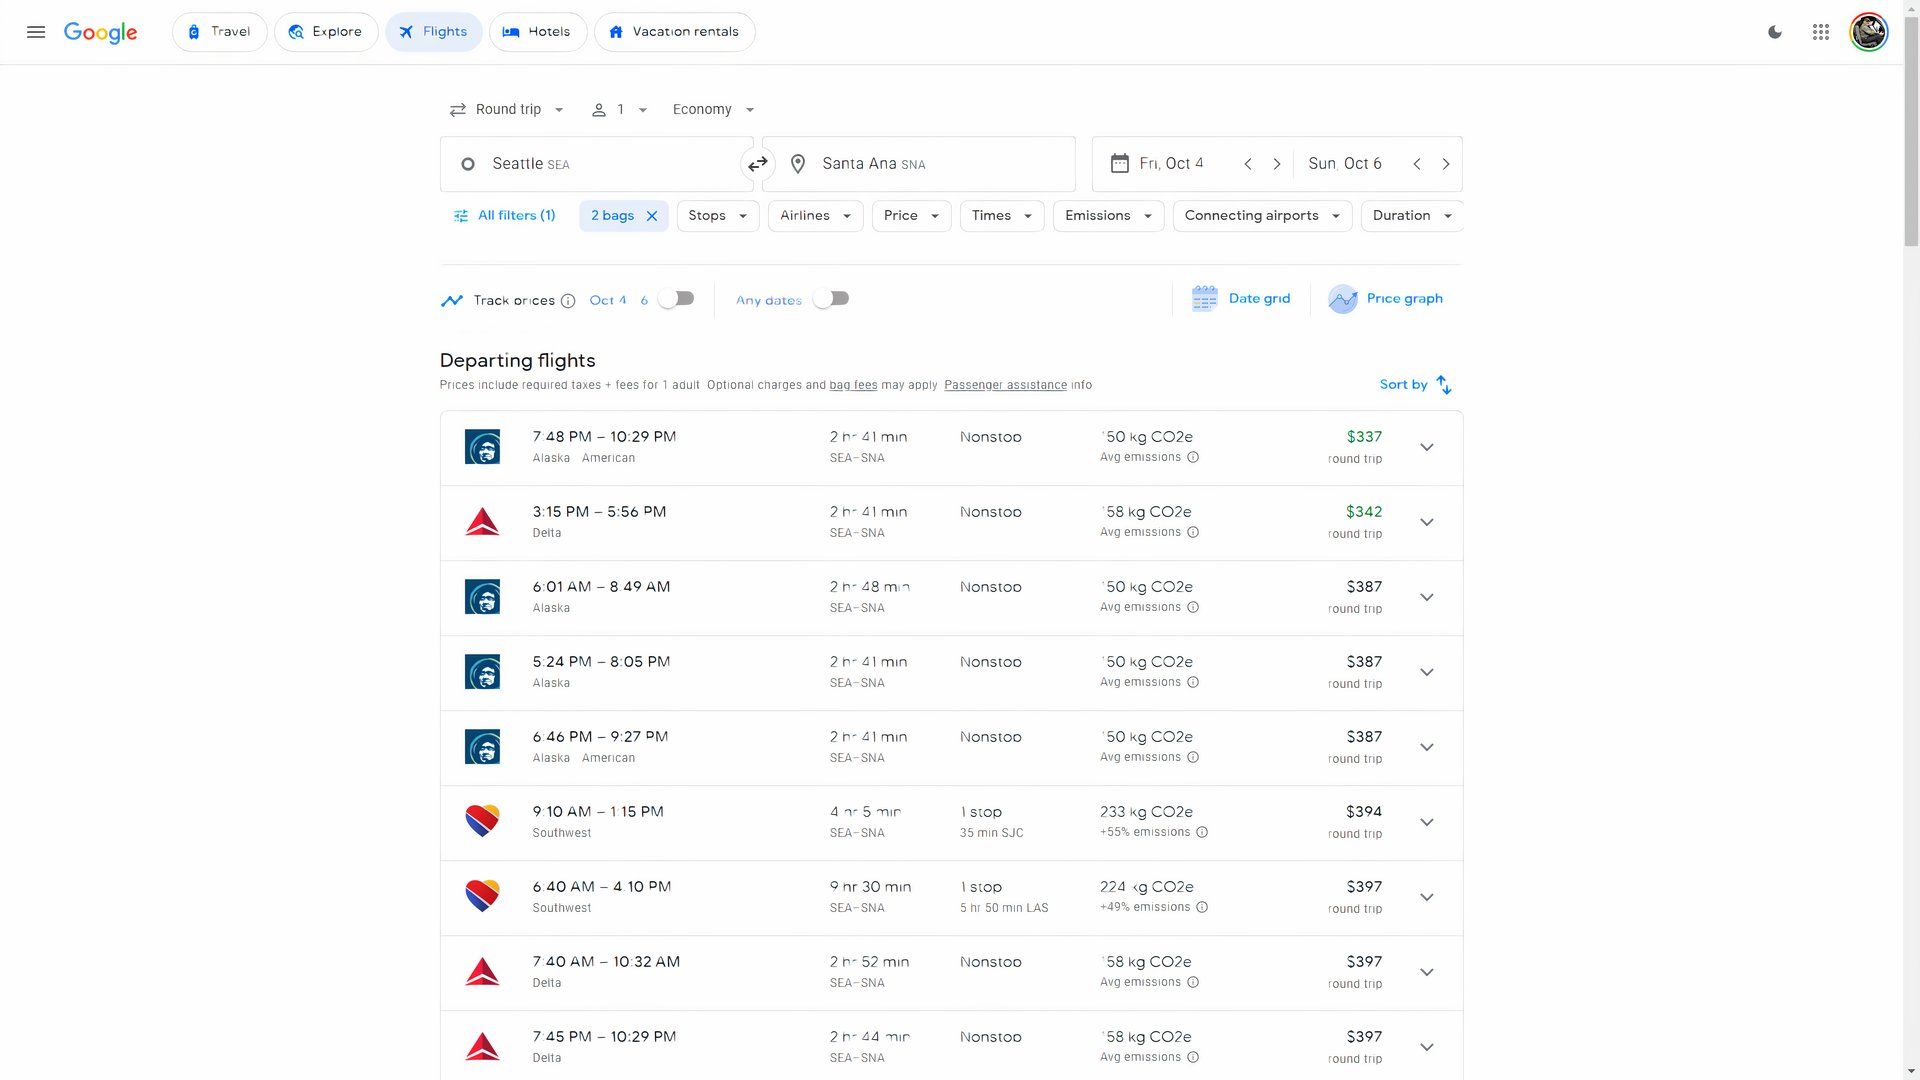
Task: Open the main hamburger menu
Action: pyautogui.click(x=36, y=32)
